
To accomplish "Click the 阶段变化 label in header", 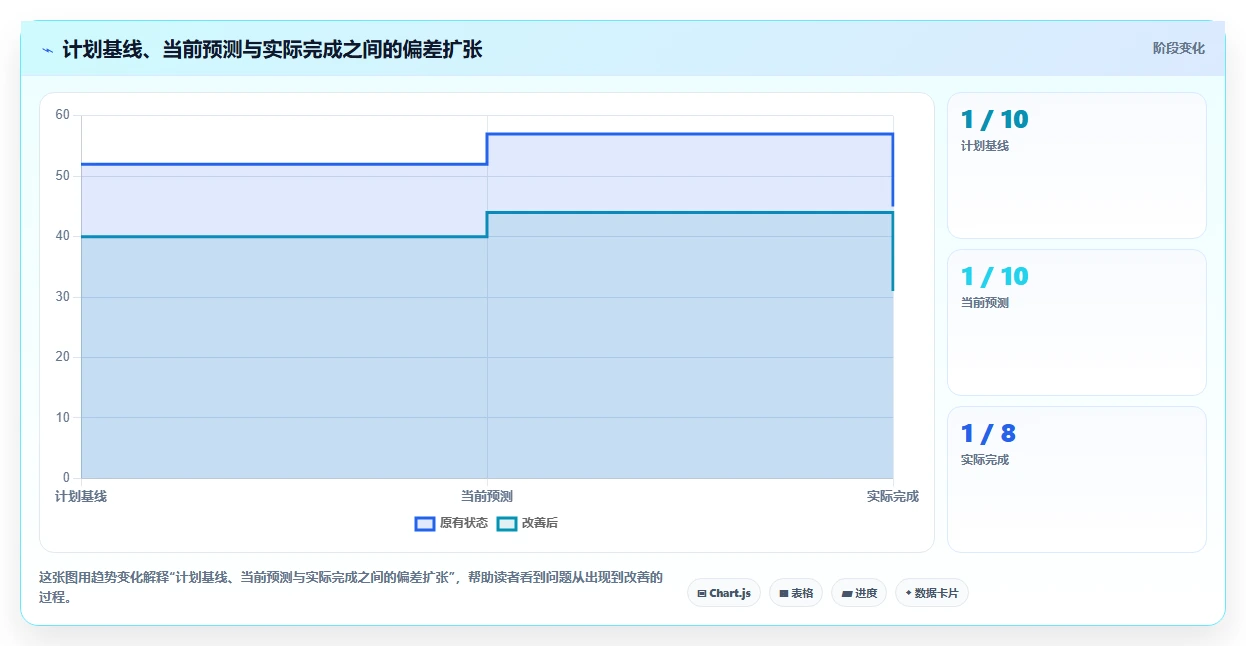I will [x=1178, y=48].
